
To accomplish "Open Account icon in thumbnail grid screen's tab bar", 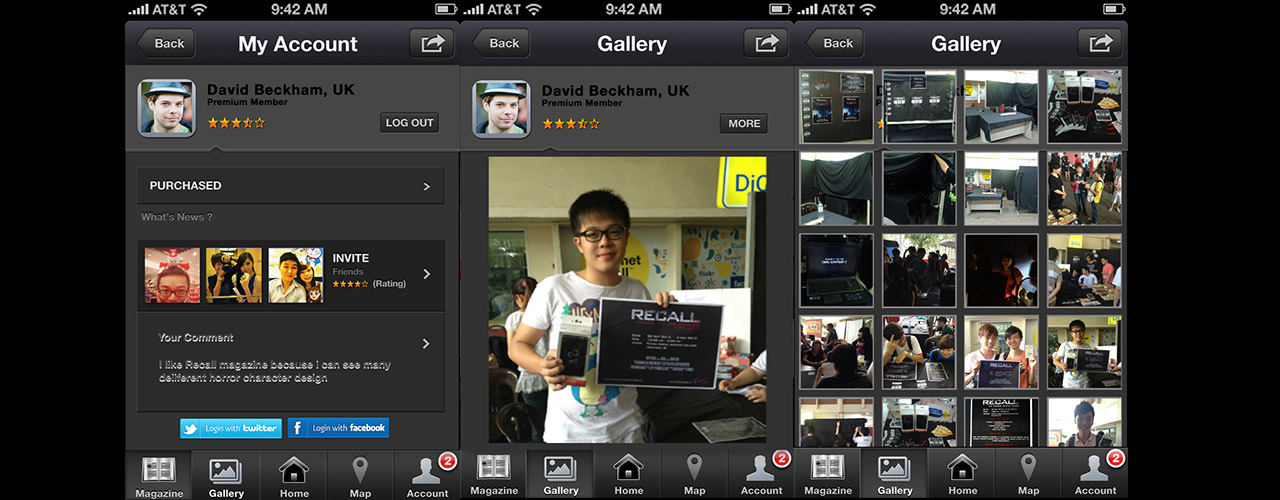I will (1095, 475).
